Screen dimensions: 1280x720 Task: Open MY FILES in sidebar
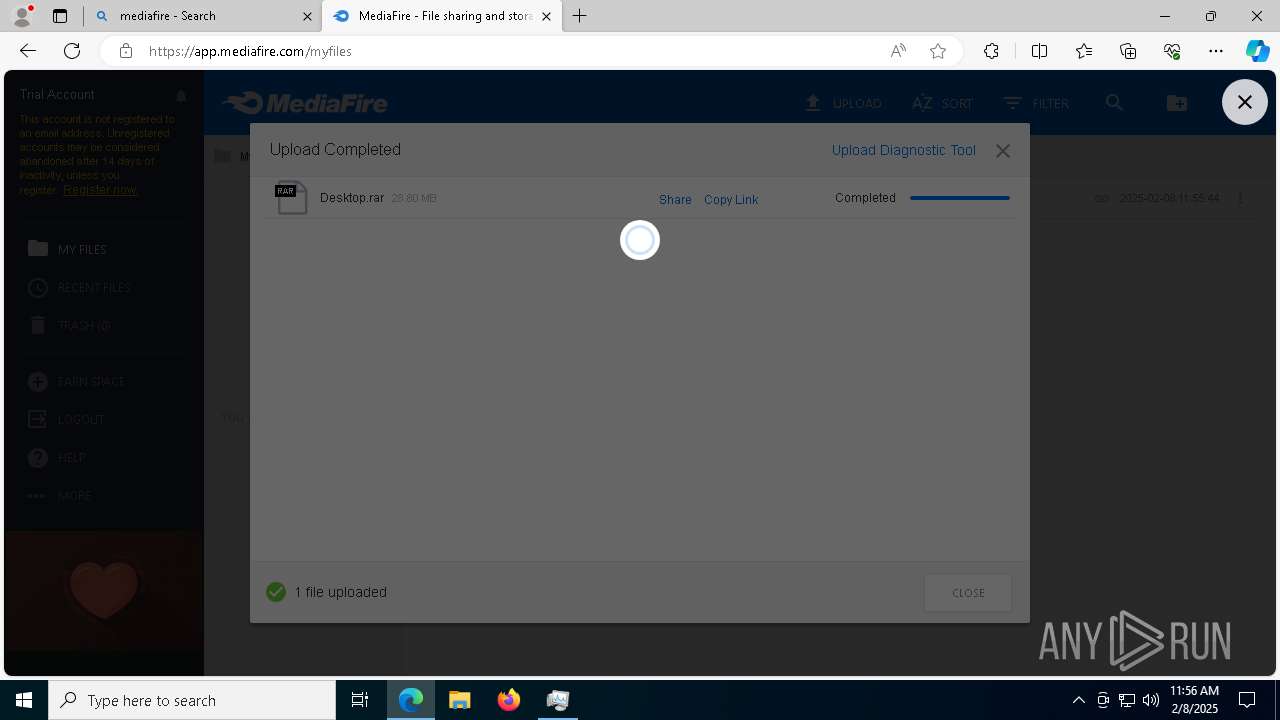point(68,249)
